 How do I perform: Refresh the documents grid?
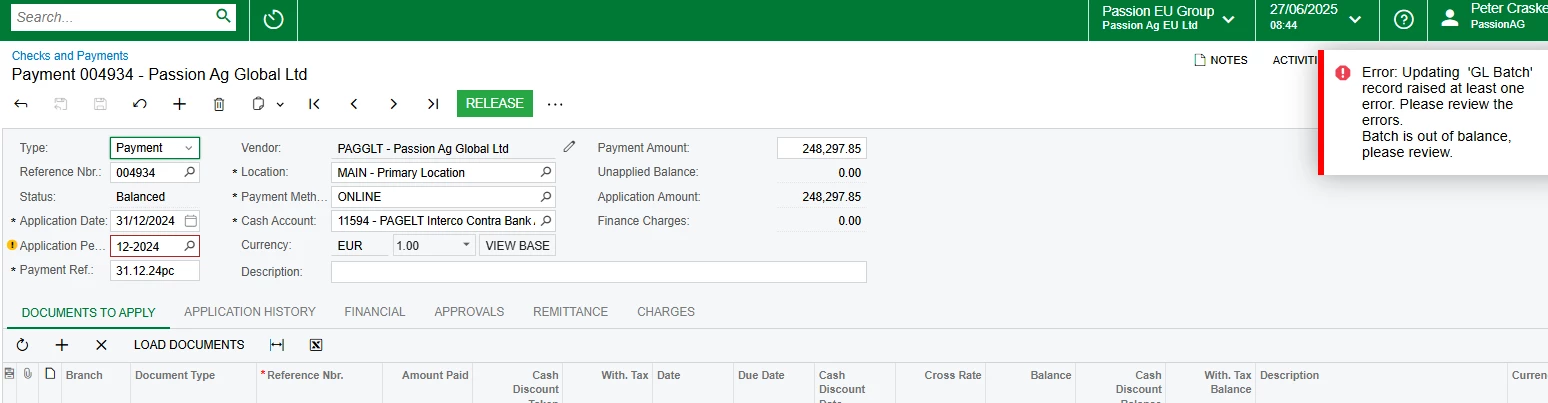point(22,345)
